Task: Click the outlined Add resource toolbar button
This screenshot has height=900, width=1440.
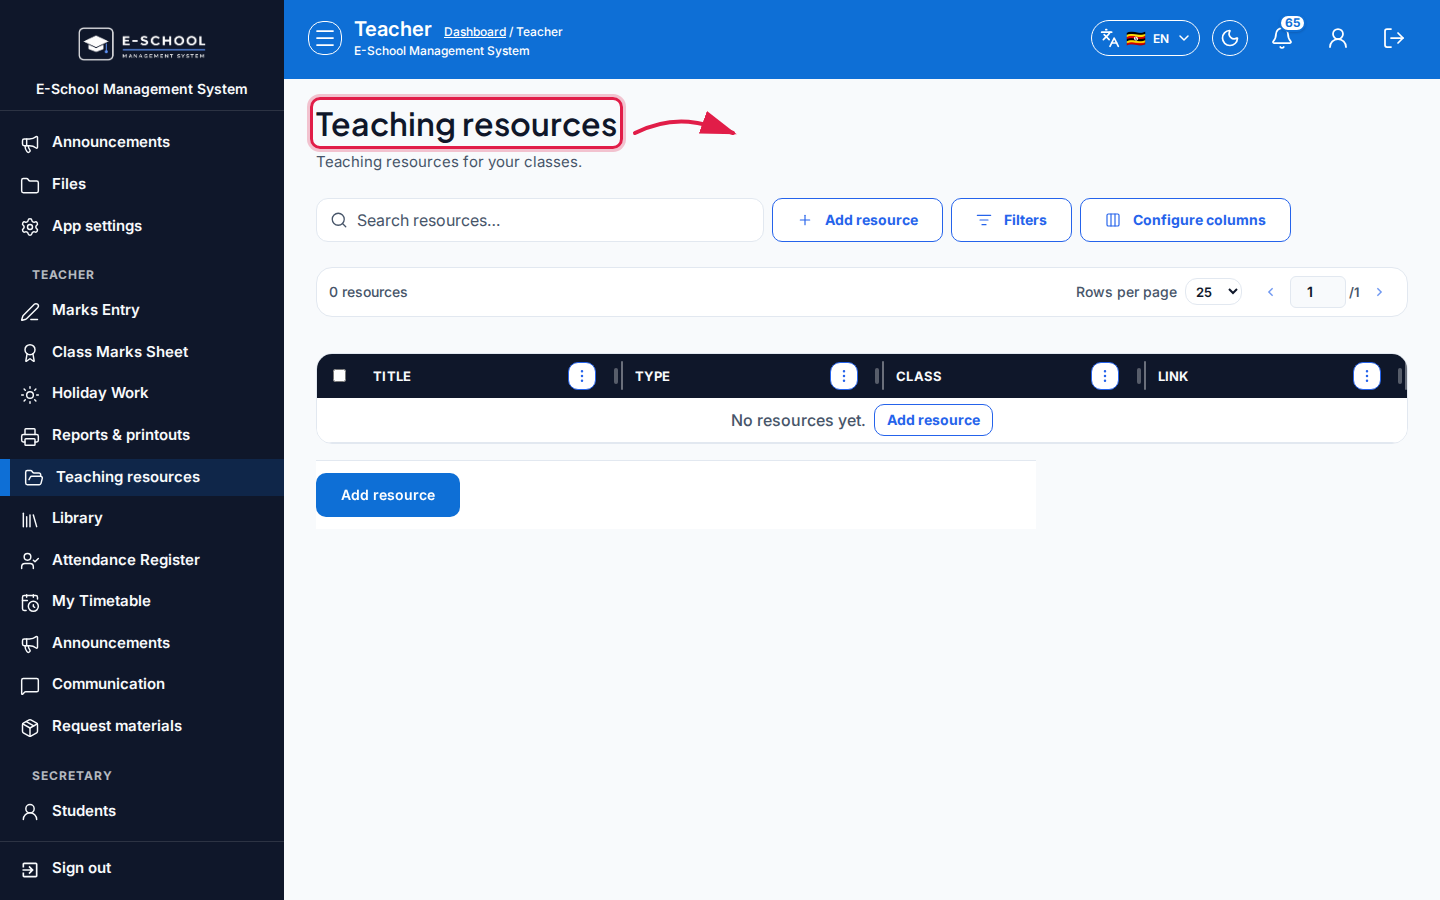Action: (857, 220)
